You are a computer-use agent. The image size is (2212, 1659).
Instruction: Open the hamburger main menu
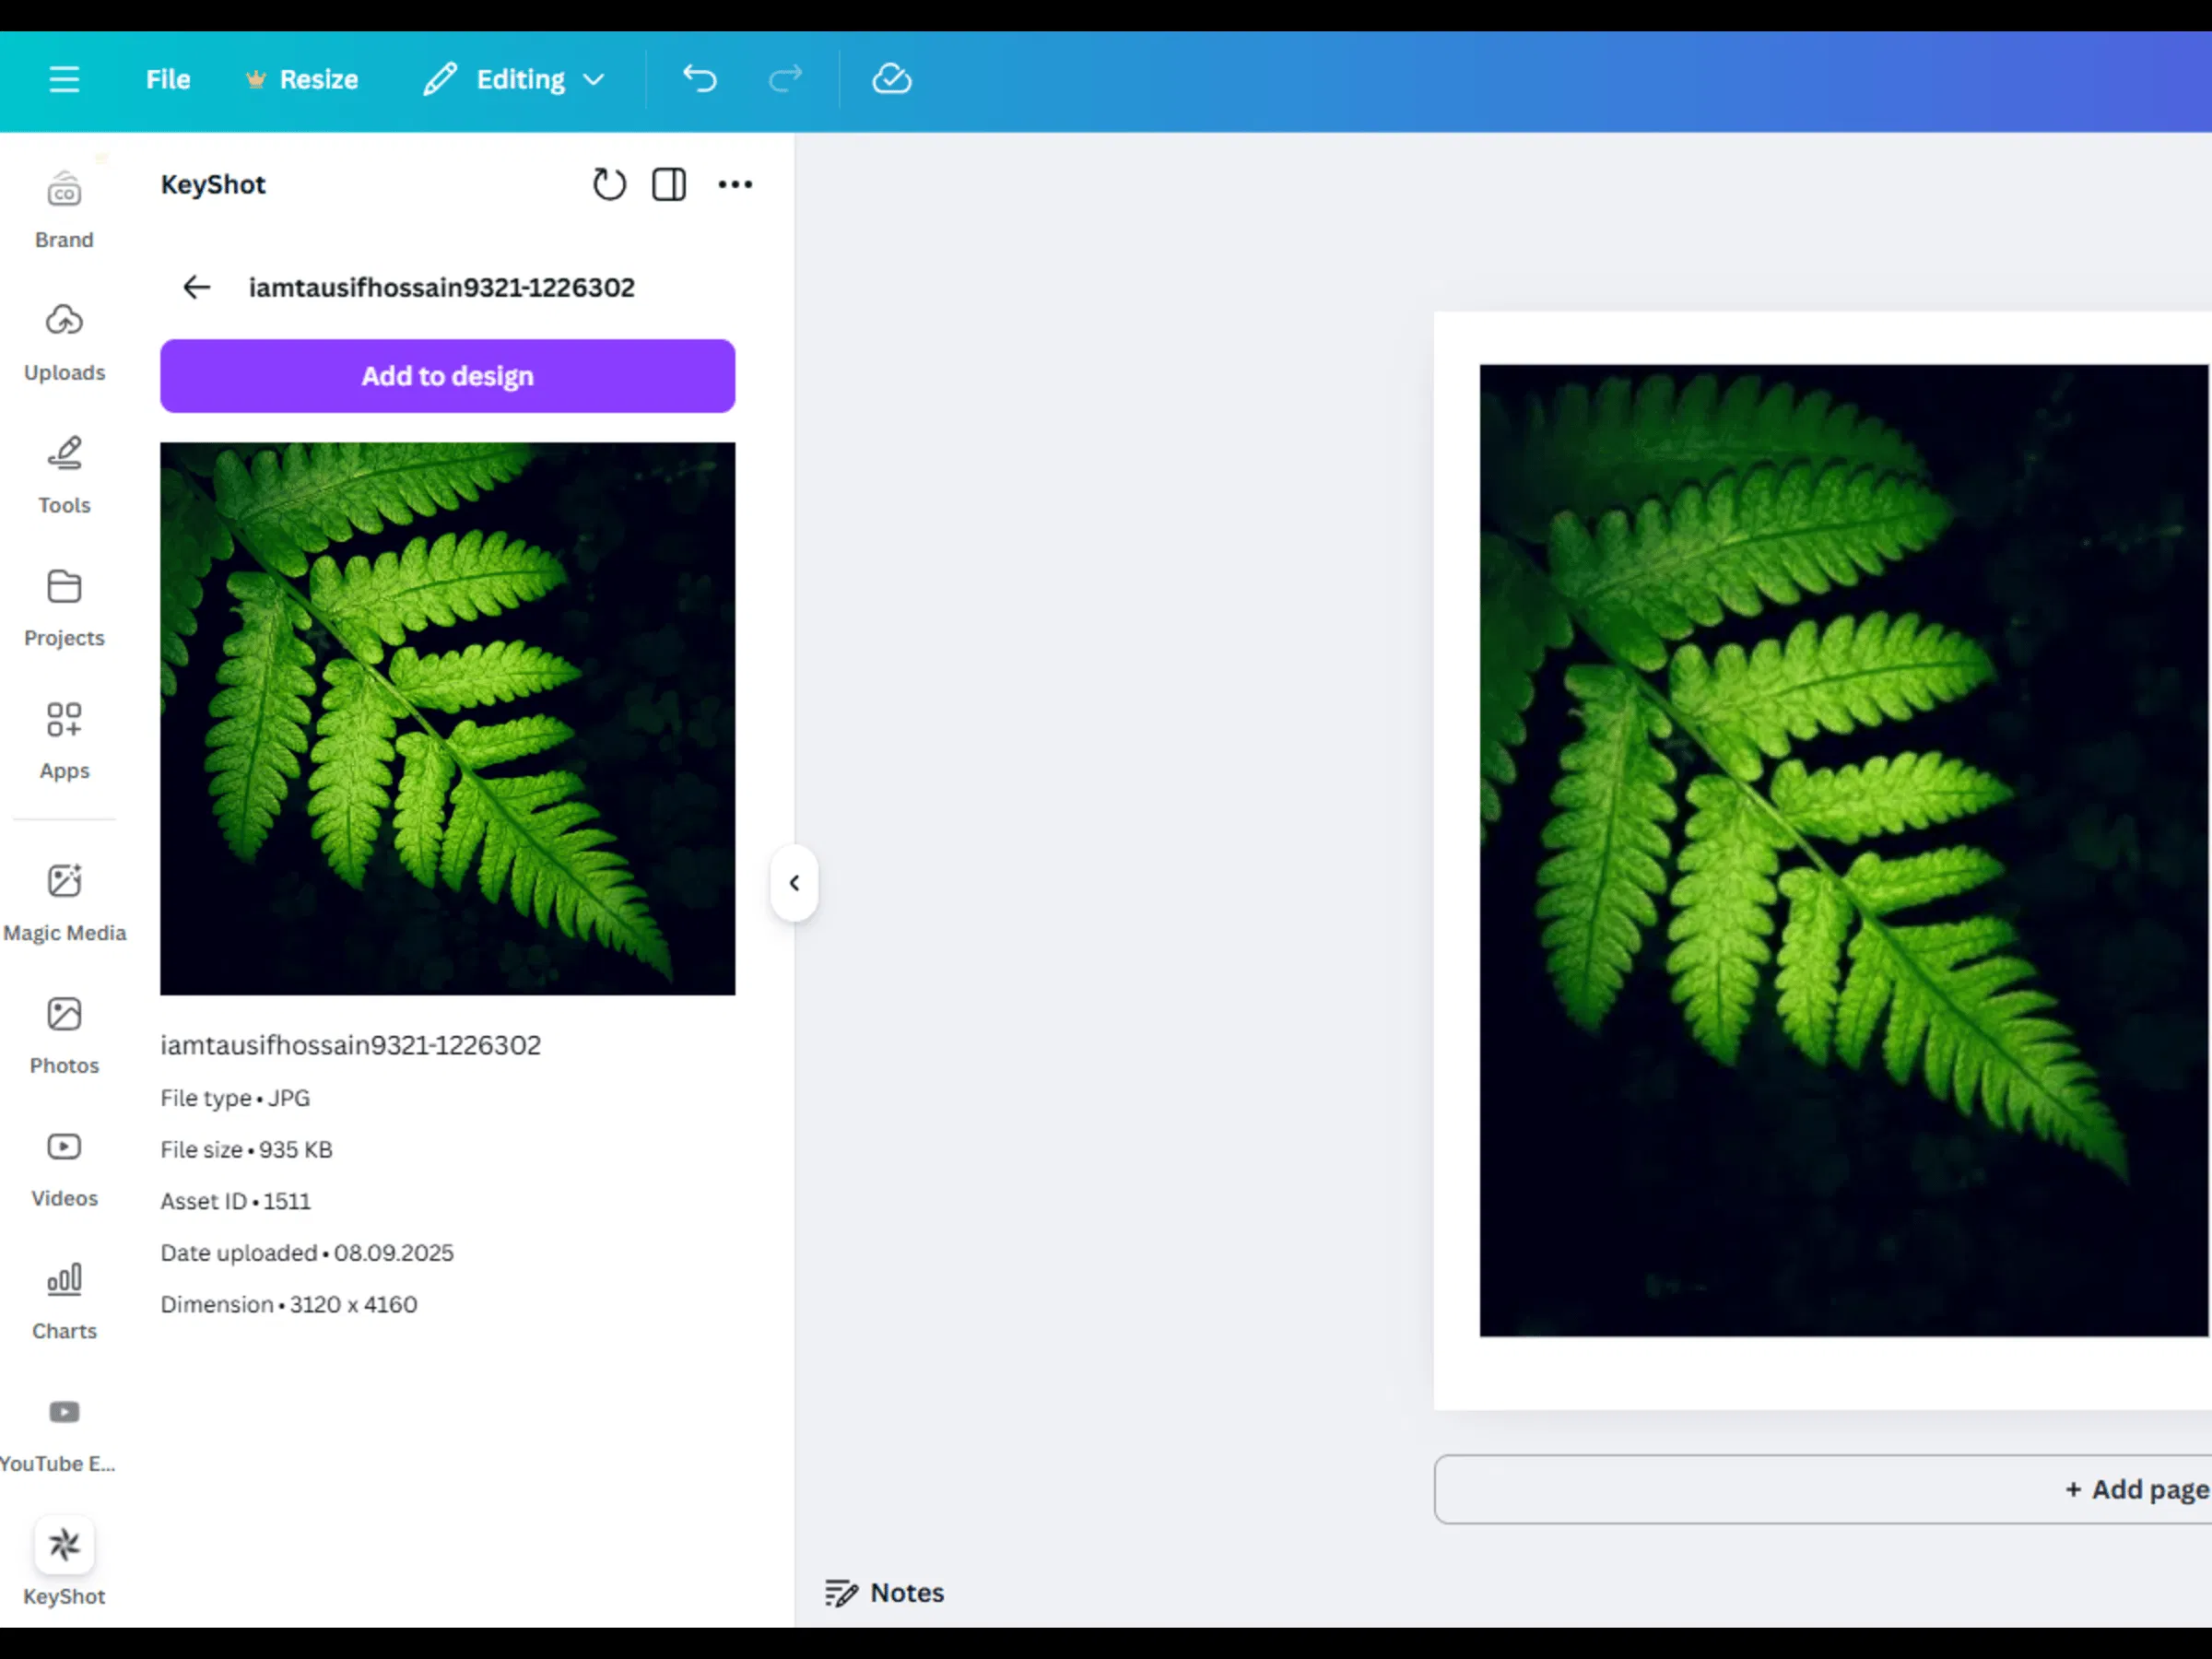click(x=64, y=79)
